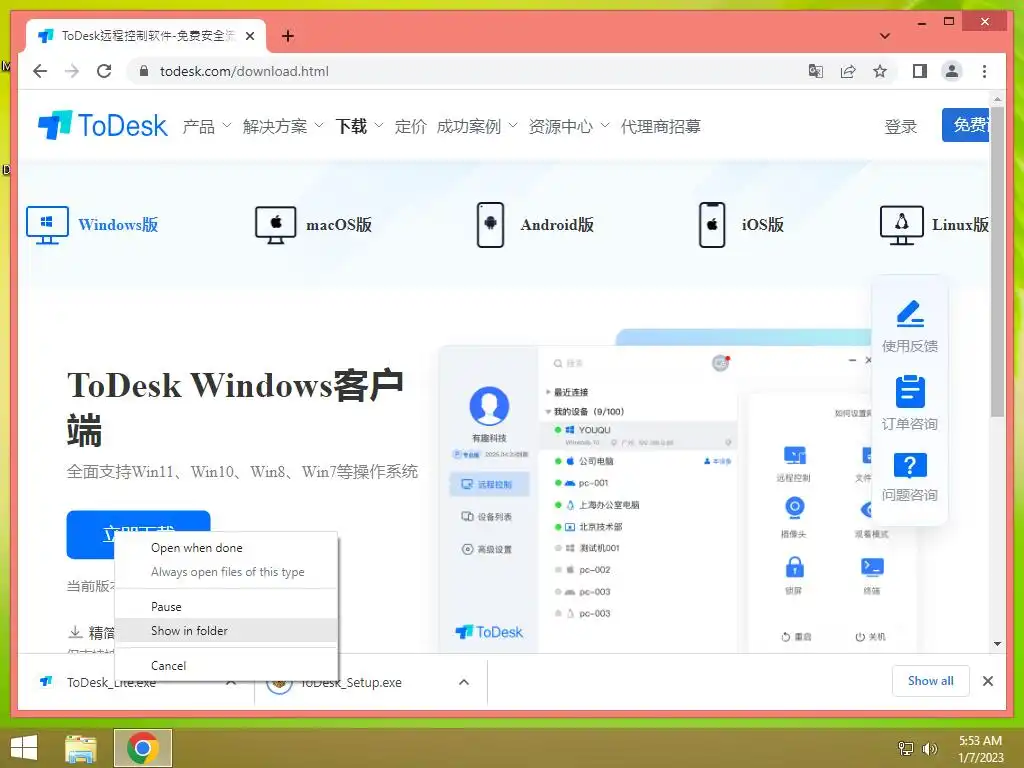1024x768 pixels.
Task: Open the 订单咨询 order inquiry icon
Action: [x=910, y=392]
